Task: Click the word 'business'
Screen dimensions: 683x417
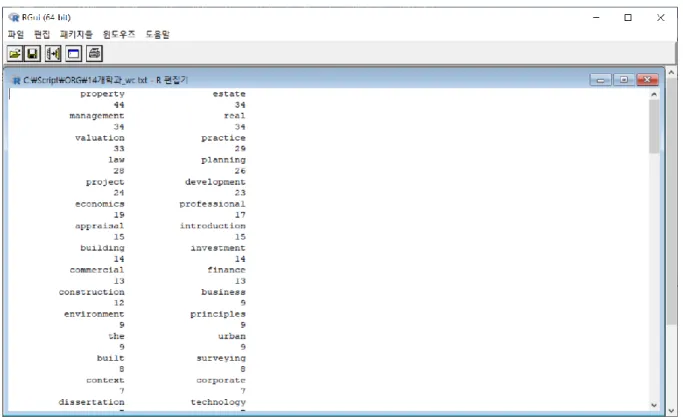Action: 223,292
